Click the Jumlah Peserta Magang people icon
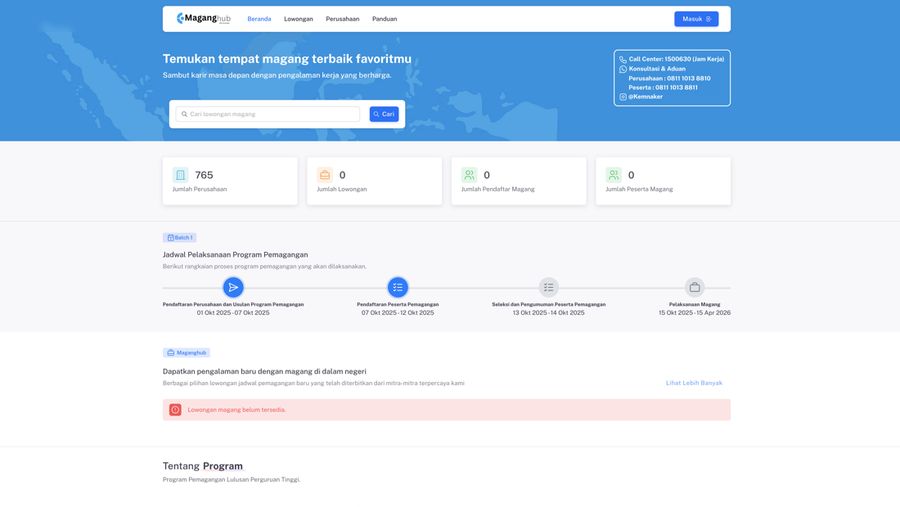The height and width of the screenshot is (507, 900). coord(613,175)
